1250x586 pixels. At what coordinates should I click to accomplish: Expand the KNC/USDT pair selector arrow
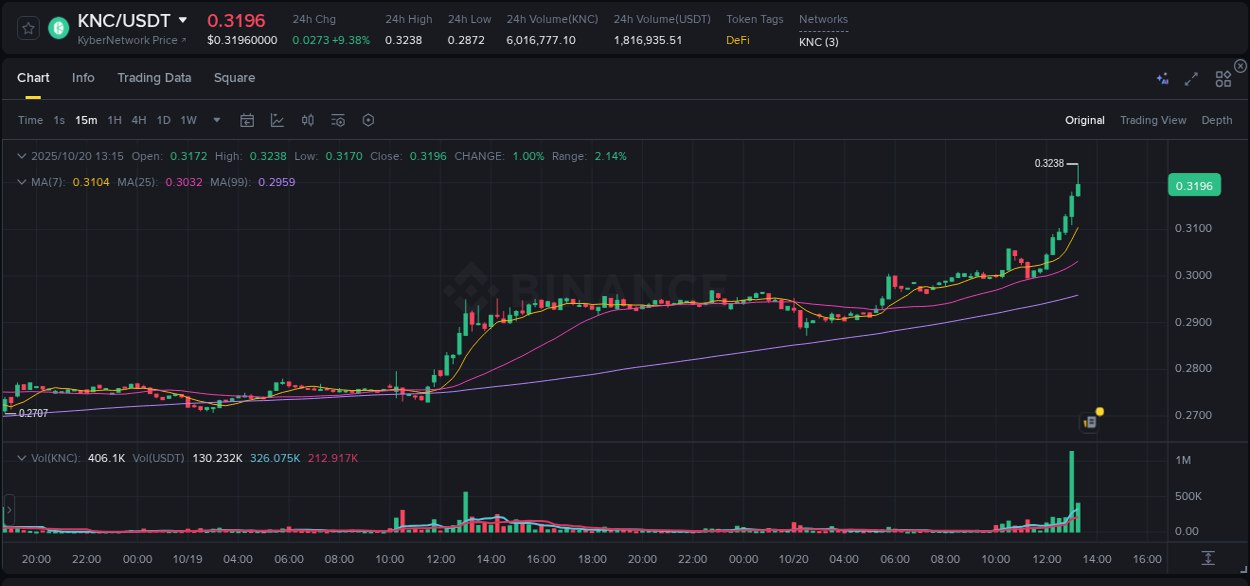(x=183, y=20)
